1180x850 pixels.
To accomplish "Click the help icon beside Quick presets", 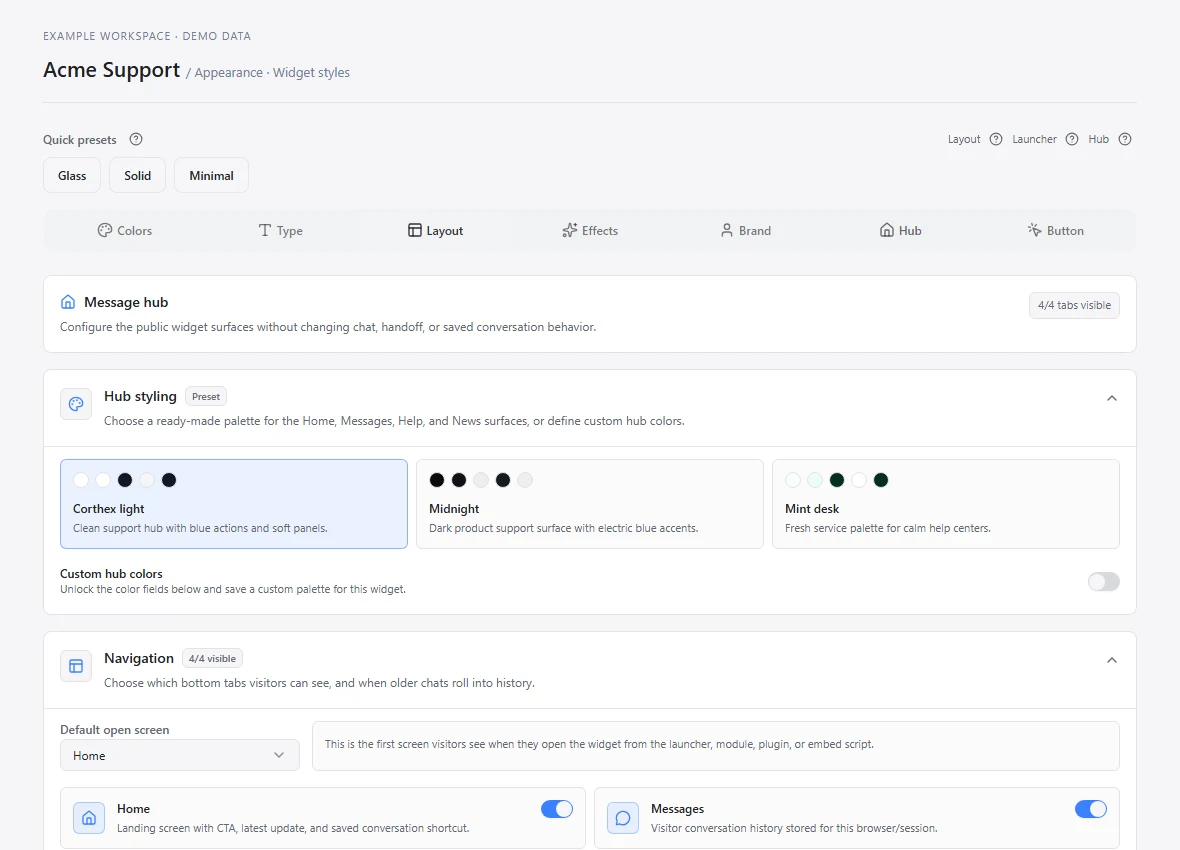I will (x=135, y=139).
